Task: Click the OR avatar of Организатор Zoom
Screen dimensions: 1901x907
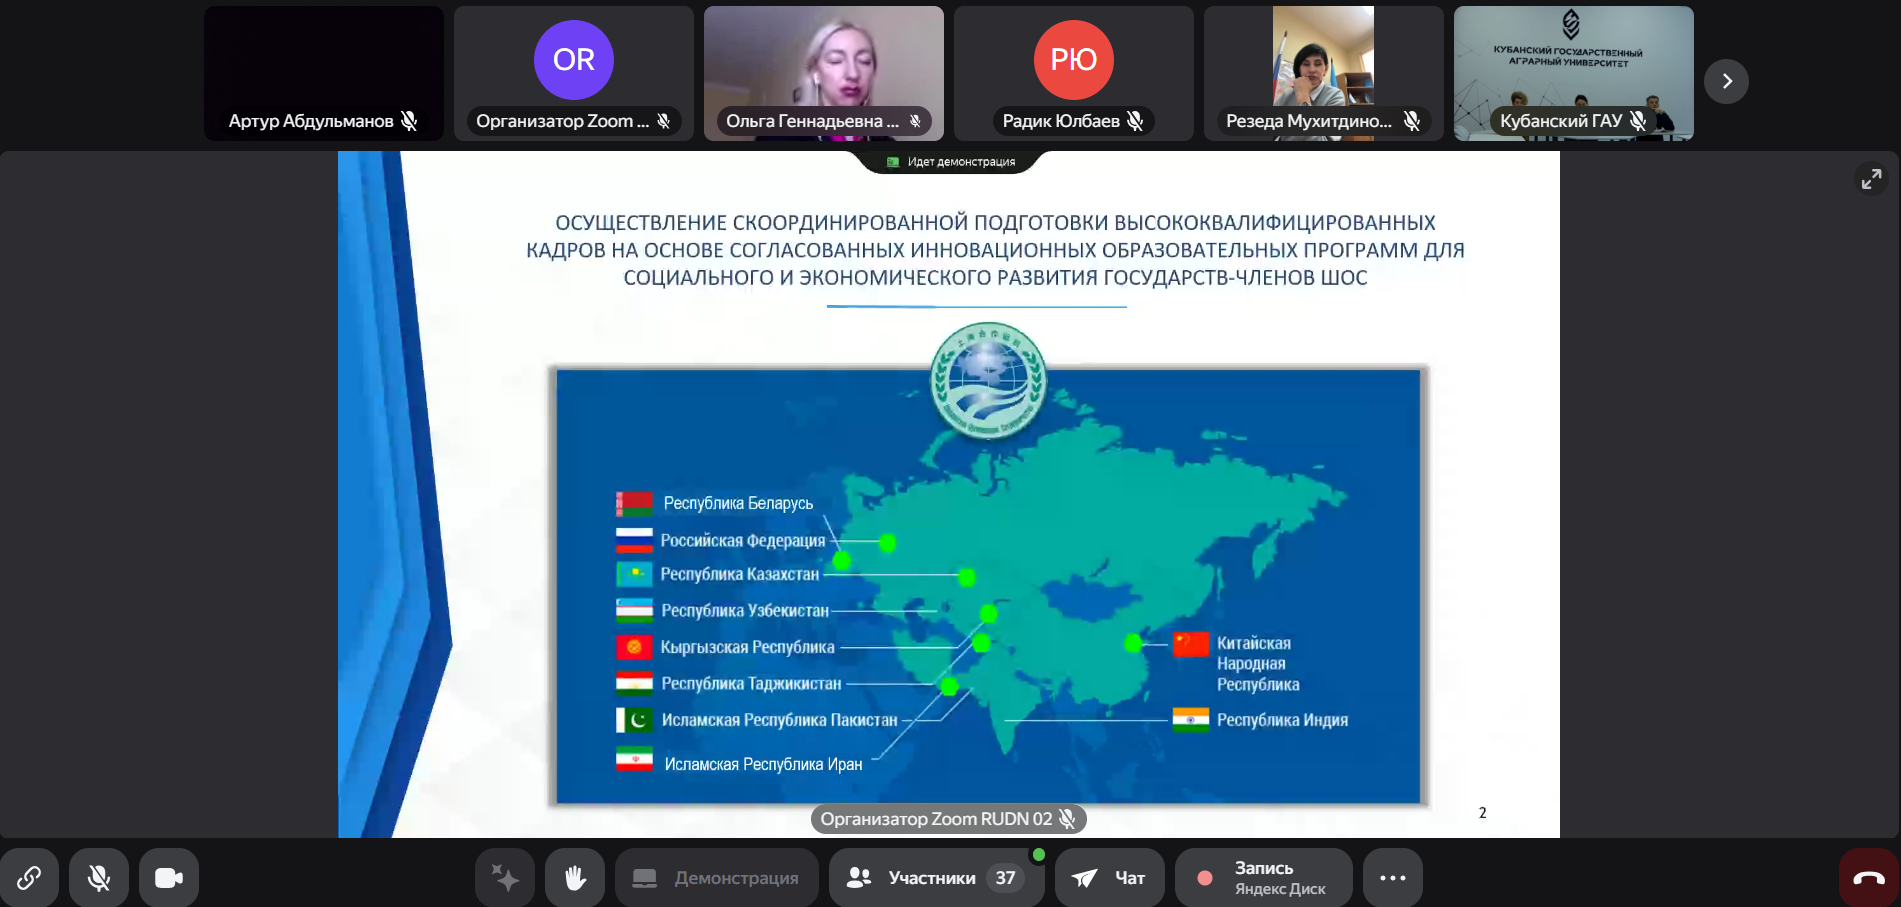Action: [x=573, y=60]
